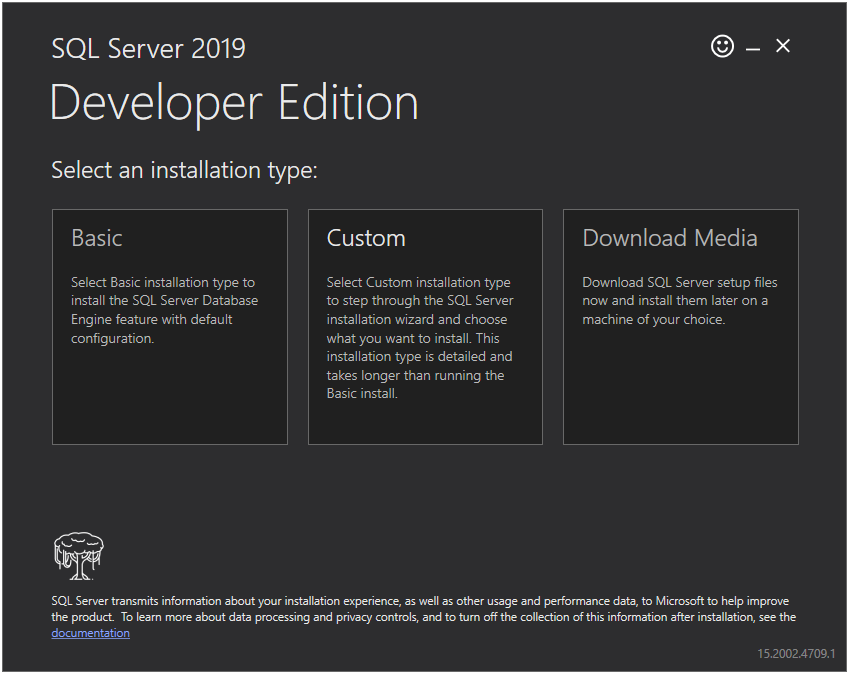
Task: Click the tree logo icon
Action: [x=79, y=556]
